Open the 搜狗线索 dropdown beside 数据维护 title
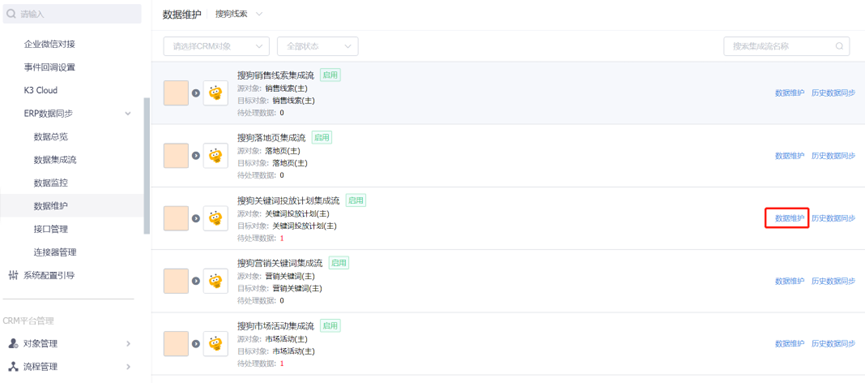Viewport: 865px width, 383px height. click(239, 14)
